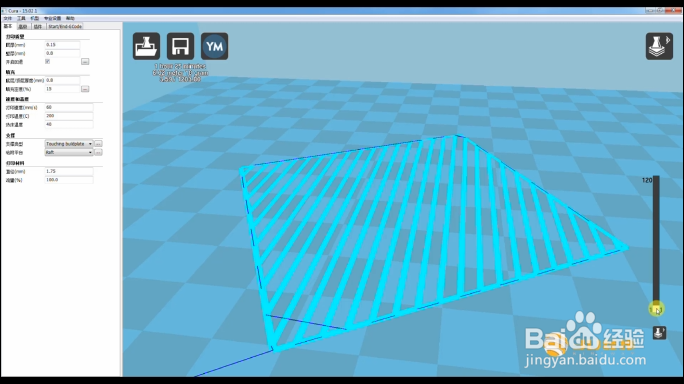684x384 pixels.
Task: Click the layer number label '120'
Action: [x=647, y=180]
